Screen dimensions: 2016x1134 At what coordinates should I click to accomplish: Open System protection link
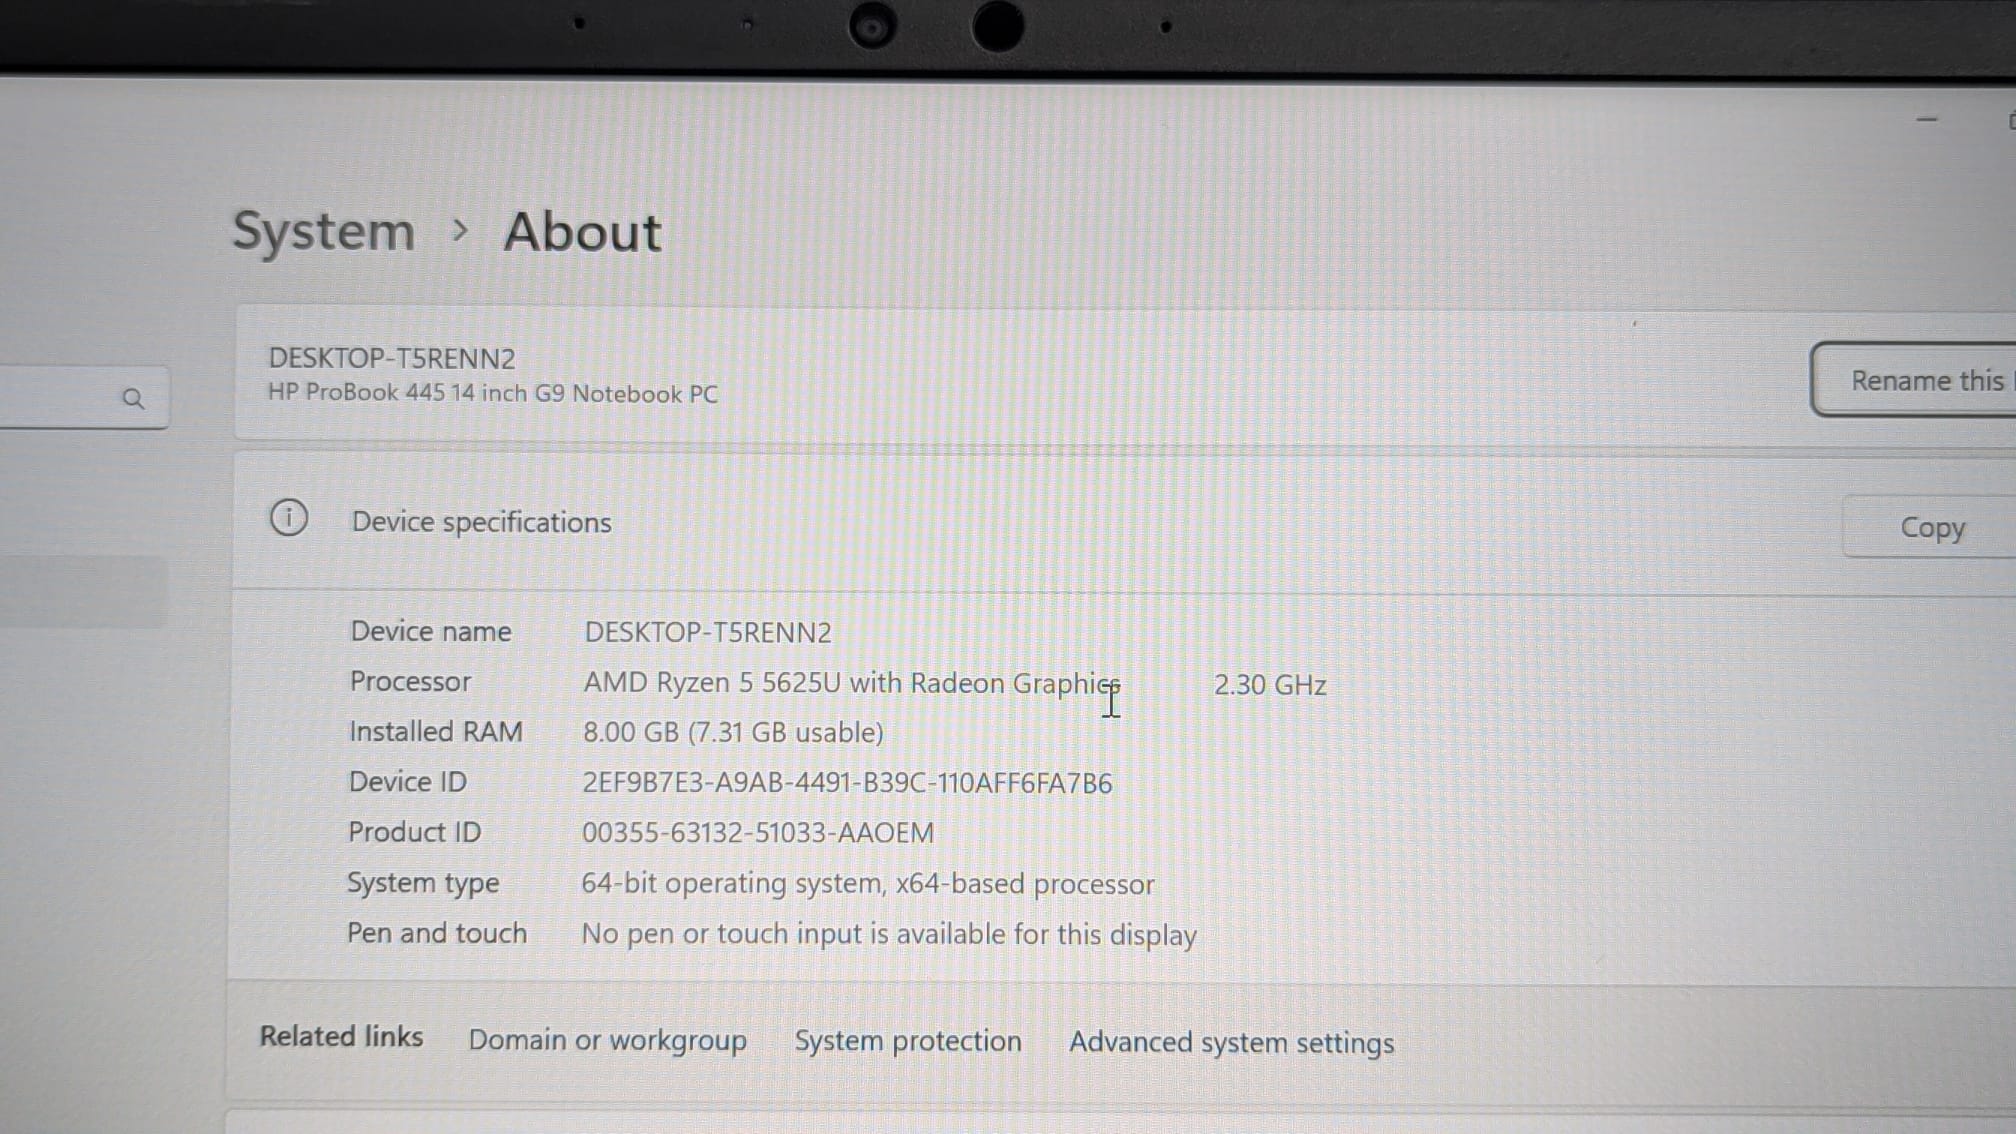pos(907,1041)
